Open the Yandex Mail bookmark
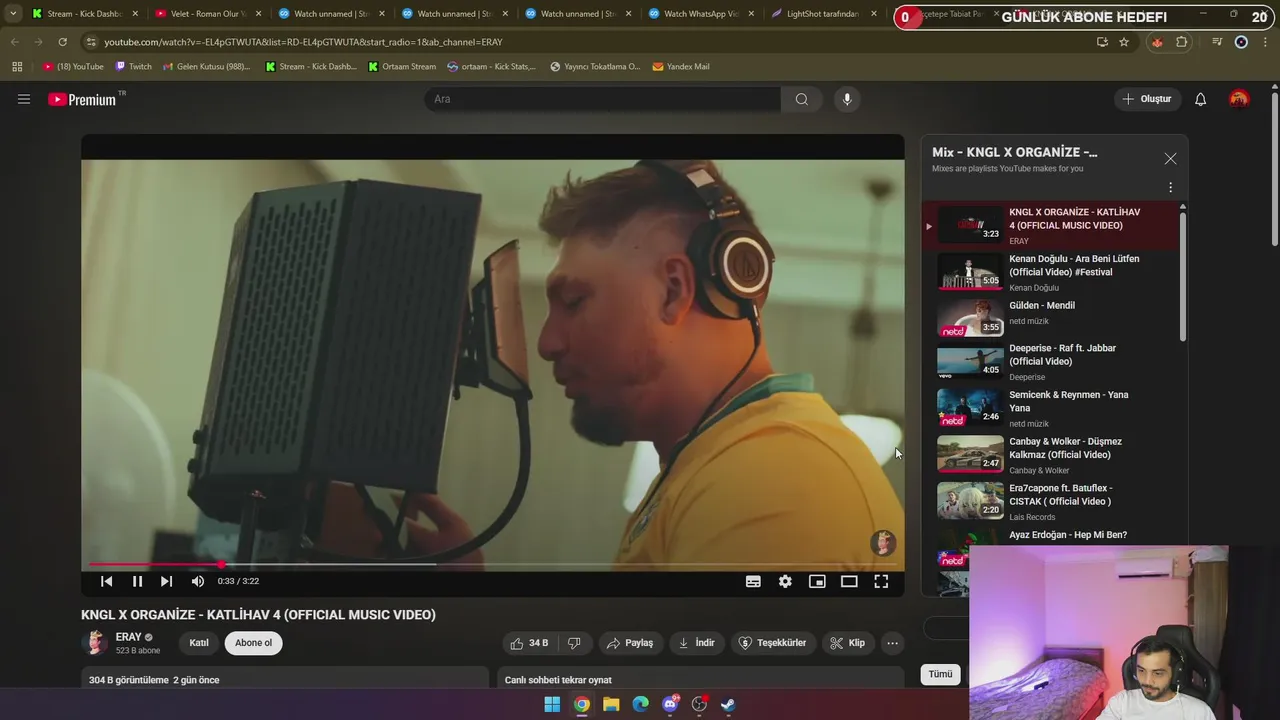The width and height of the screenshot is (1280, 720). click(x=681, y=66)
